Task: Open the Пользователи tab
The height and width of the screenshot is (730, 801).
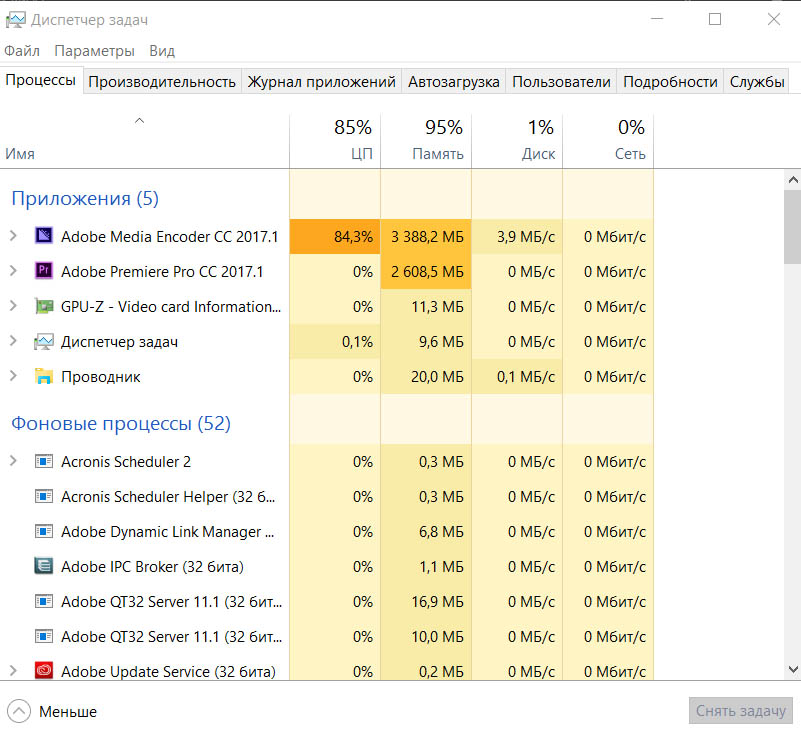Action: coord(561,82)
